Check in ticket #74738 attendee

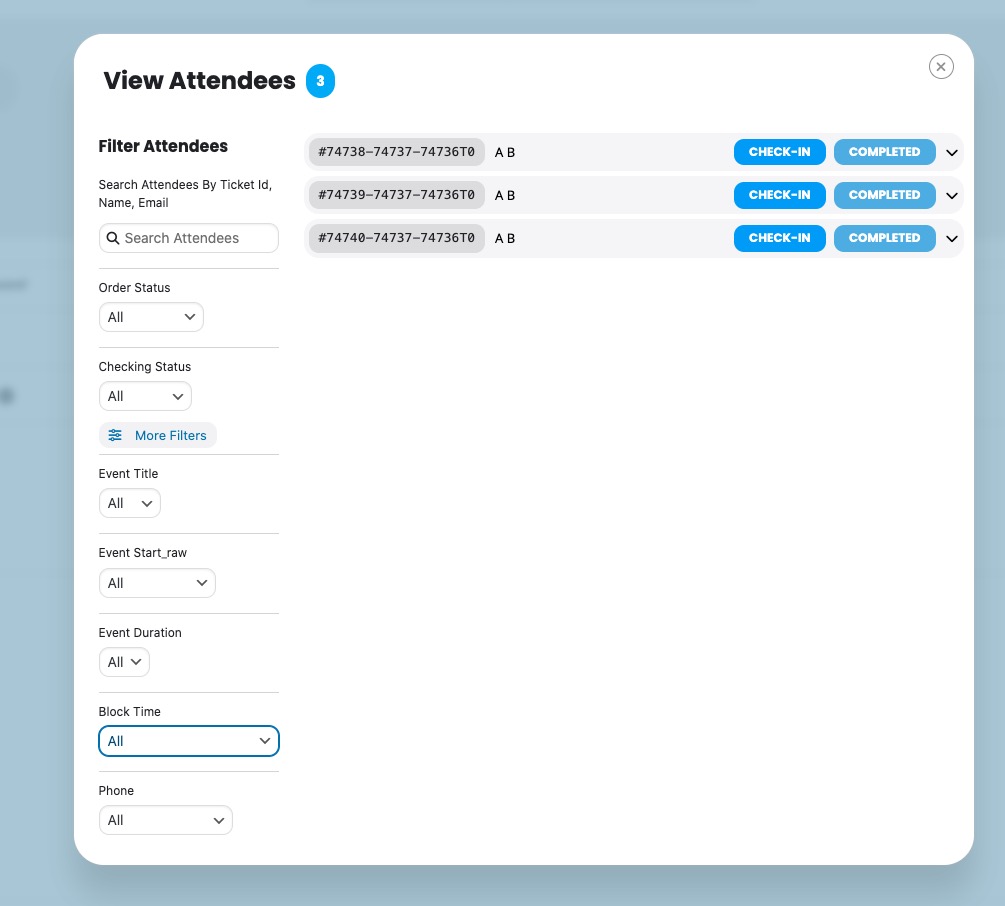pos(779,152)
